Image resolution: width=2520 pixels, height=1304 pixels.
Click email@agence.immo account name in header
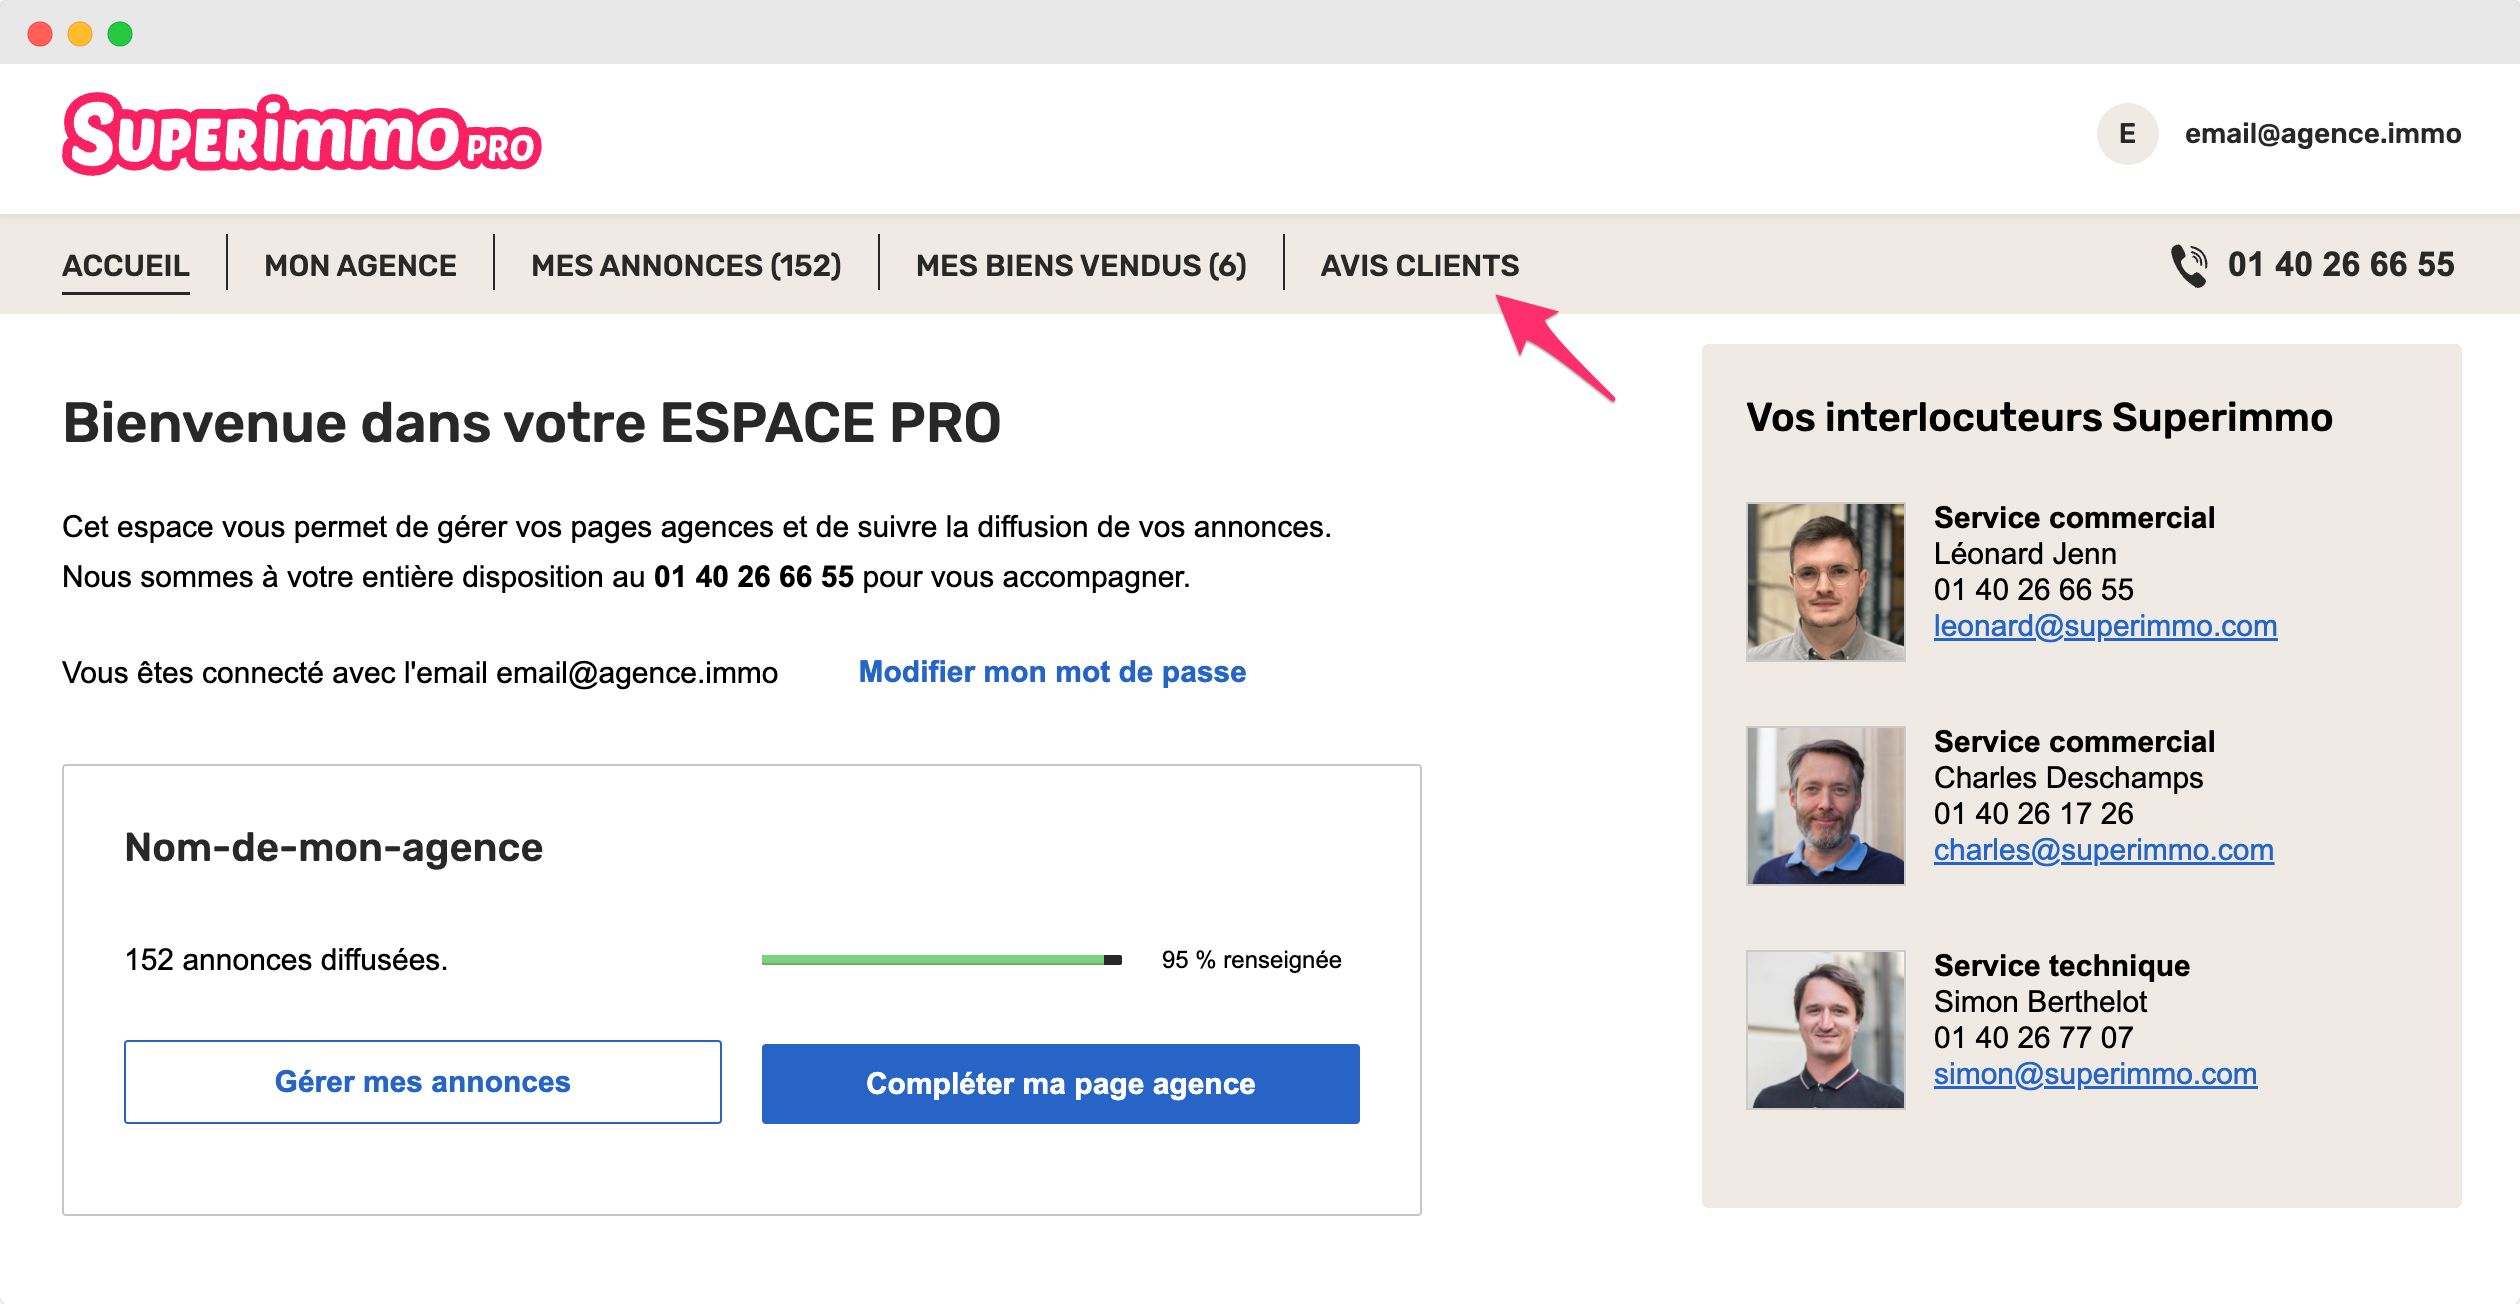pyautogui.click(x=2322, y=134)
